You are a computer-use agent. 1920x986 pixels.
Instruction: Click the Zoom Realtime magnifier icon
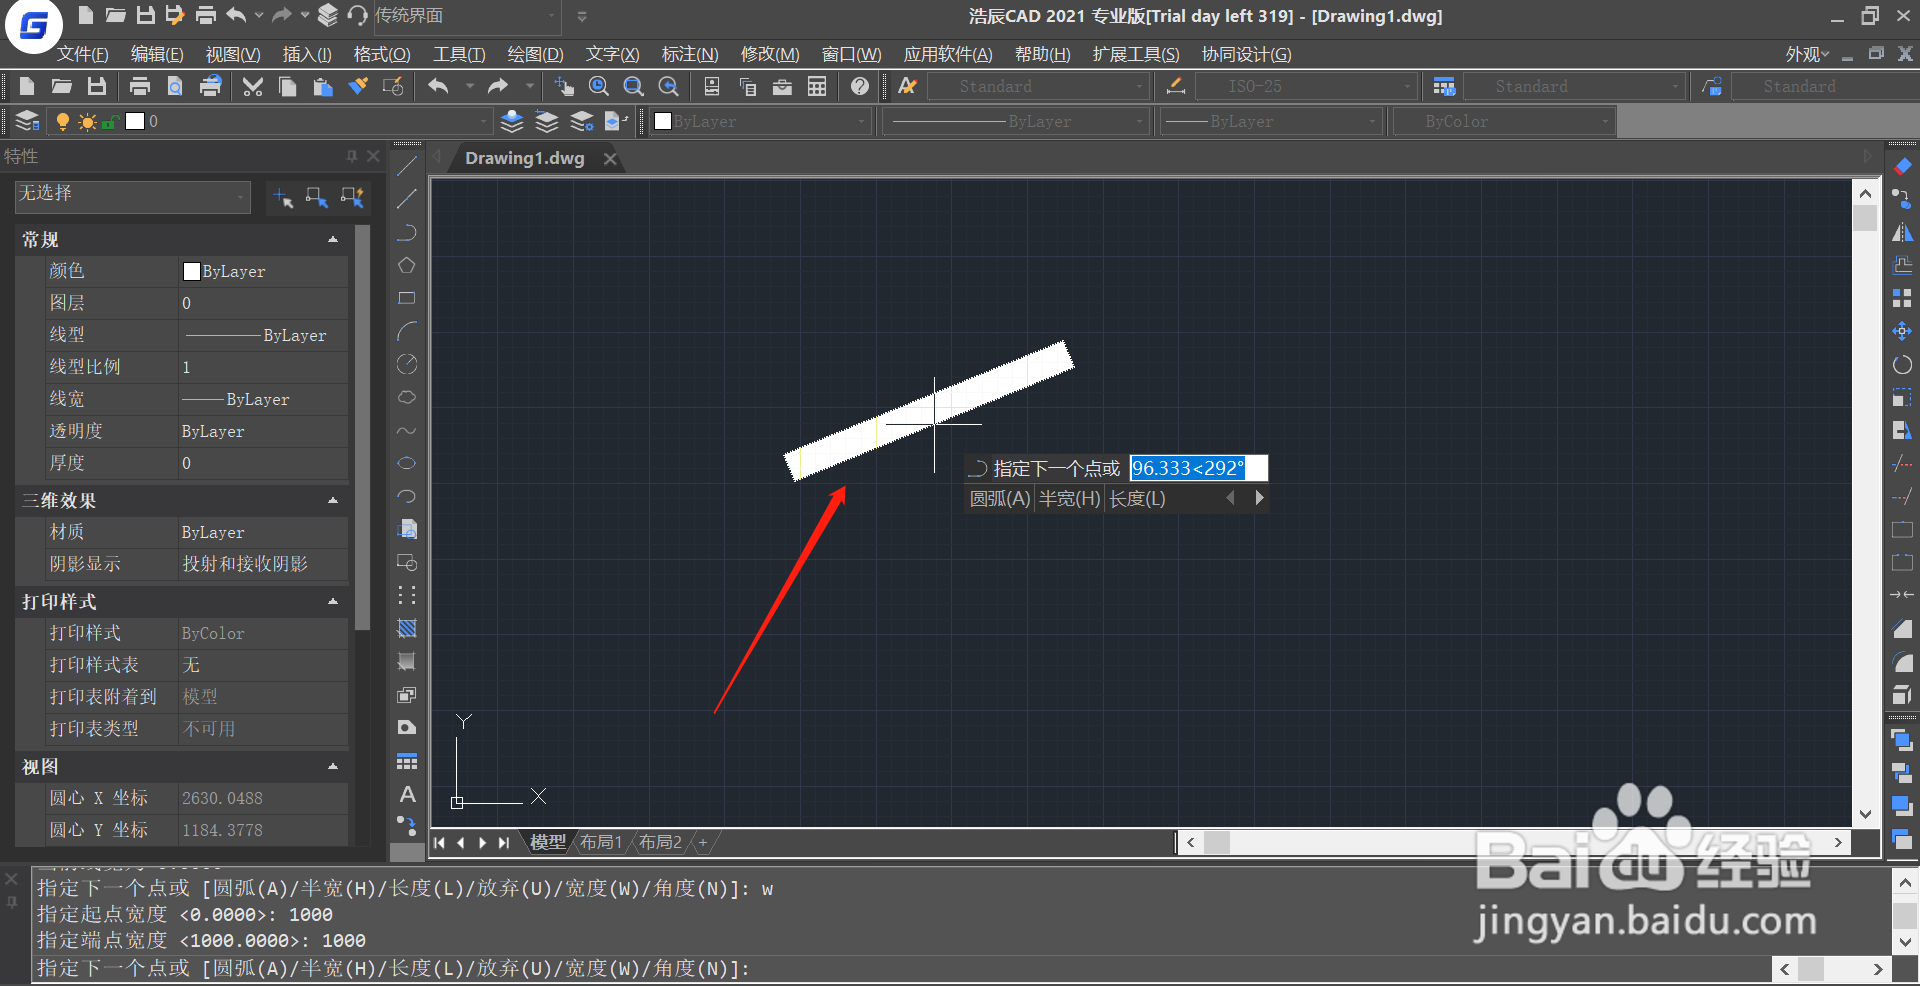coord(599,87)
